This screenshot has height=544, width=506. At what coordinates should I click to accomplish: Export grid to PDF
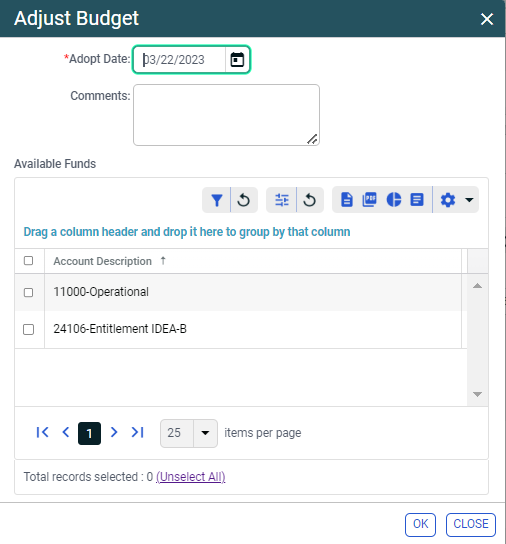click(x=369, y=200)
